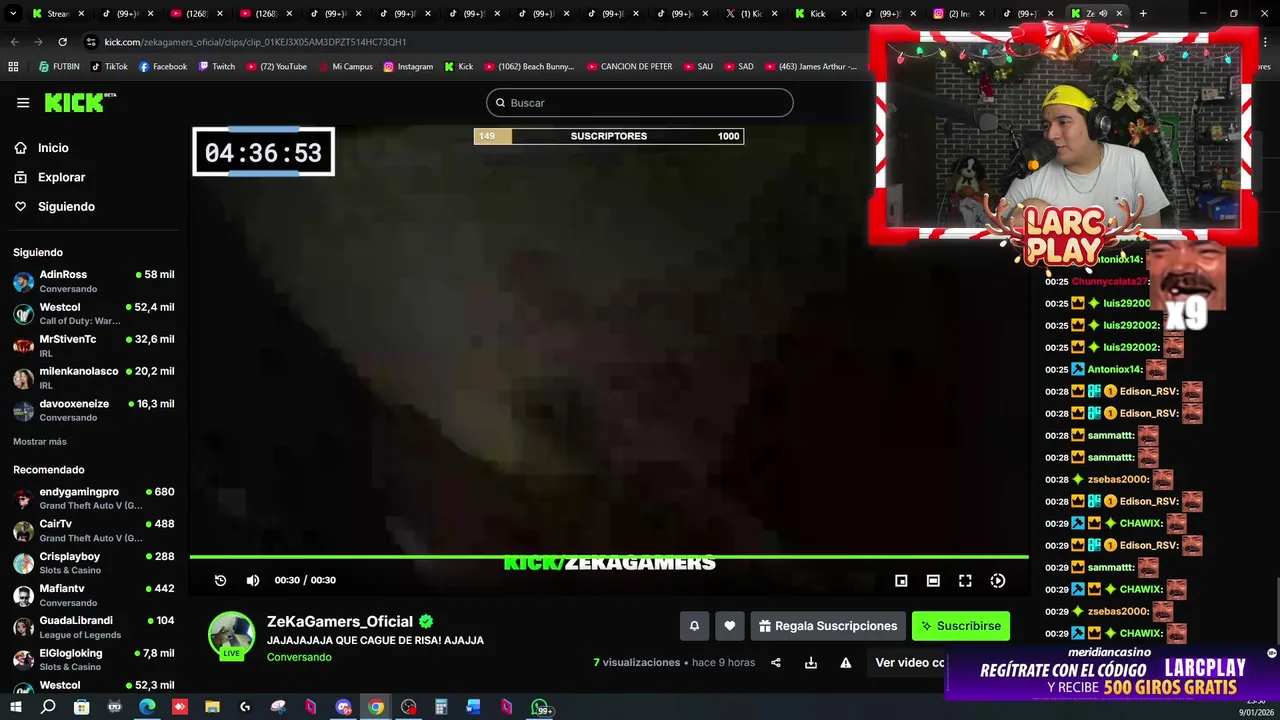Toggle theater mode in video player
This screenshot has height=720, width=1280.
[933, 580]
